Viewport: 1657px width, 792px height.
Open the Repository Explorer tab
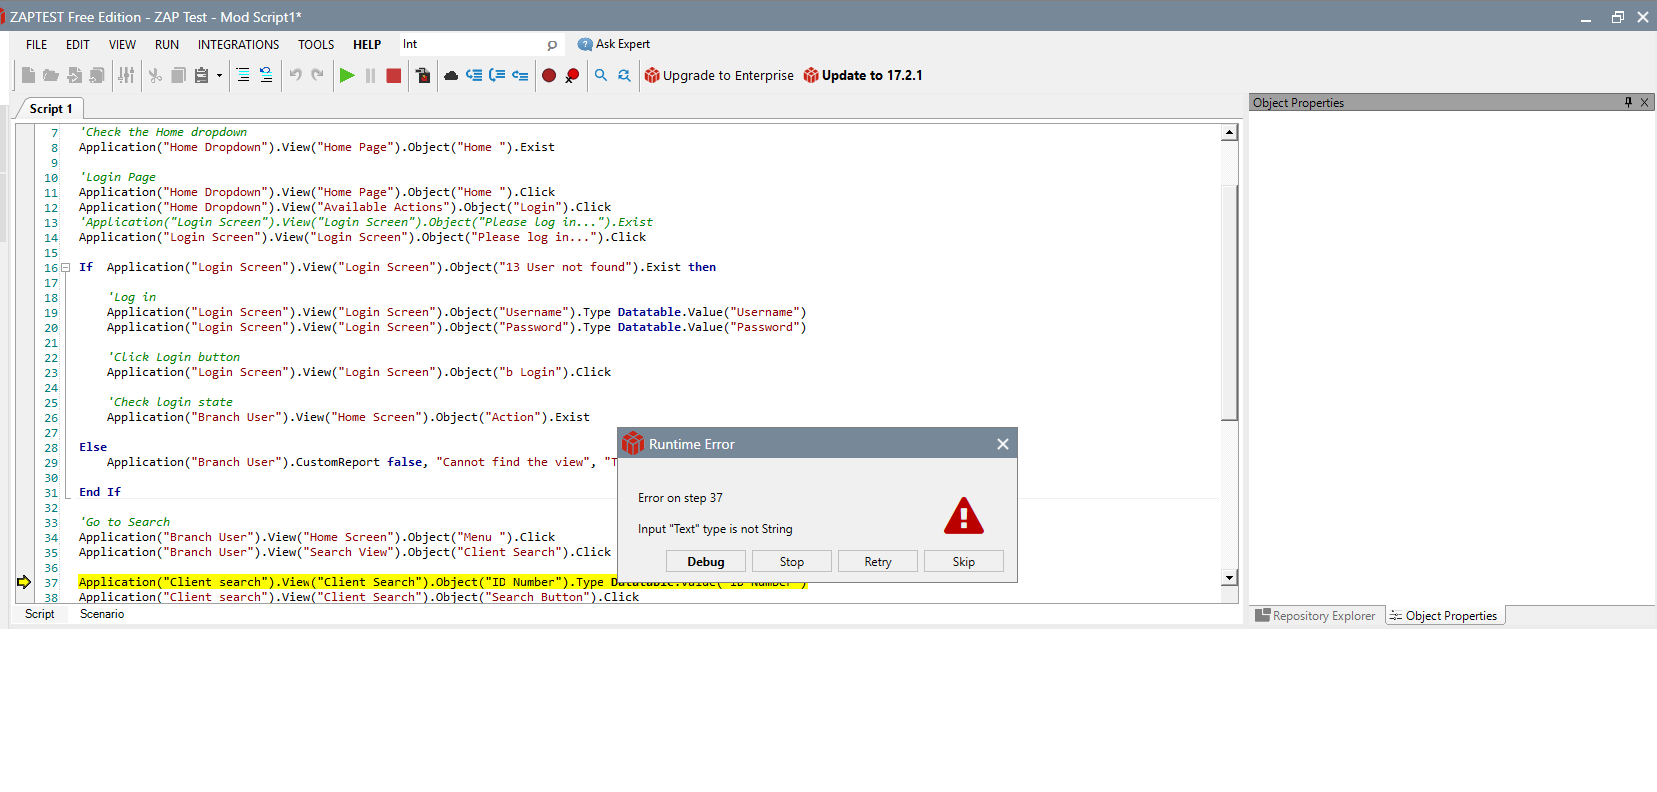click(1315, 616)
